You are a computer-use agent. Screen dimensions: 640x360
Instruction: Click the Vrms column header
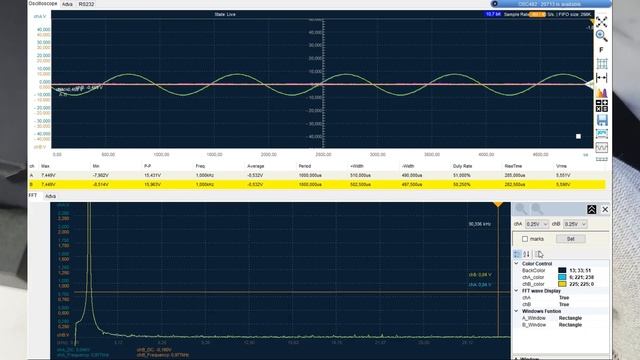(561, 166)
